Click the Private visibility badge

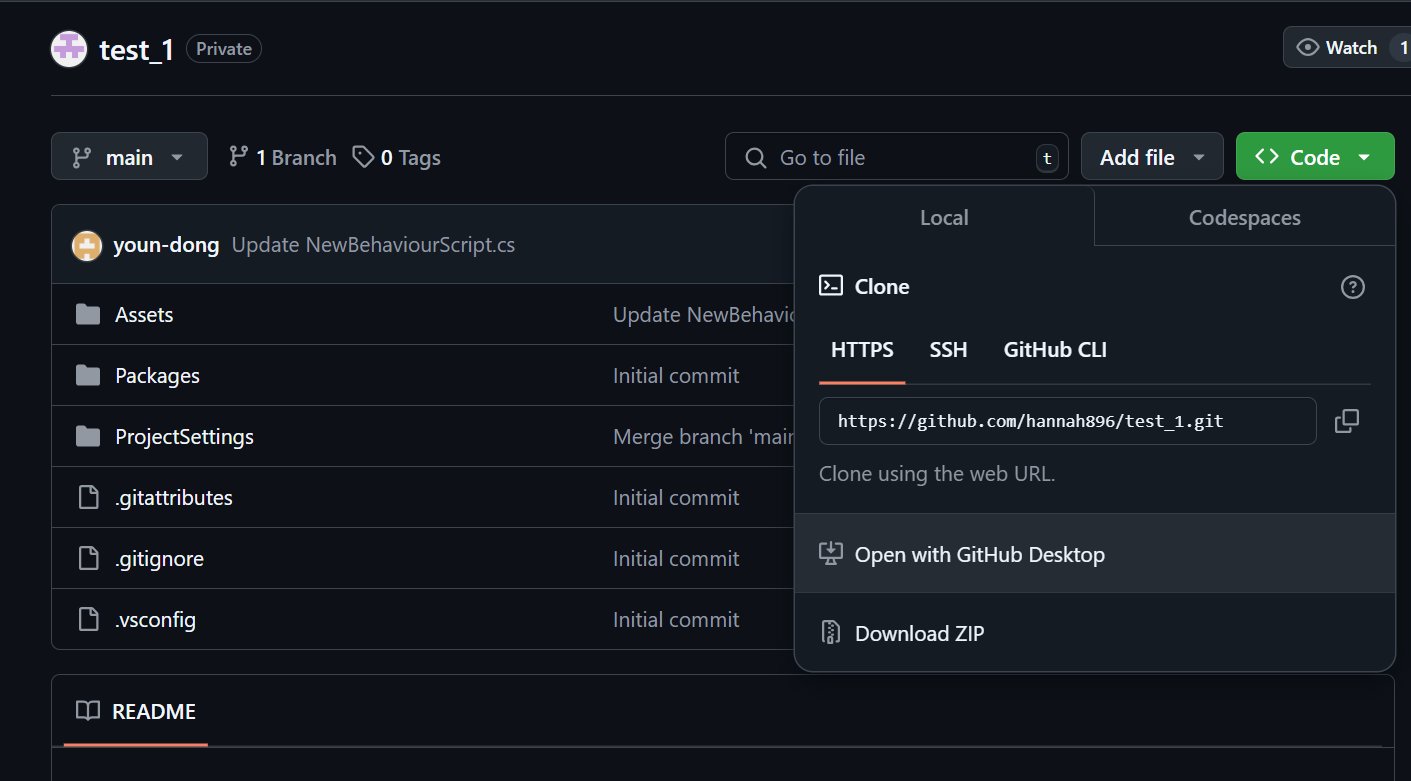224,49
